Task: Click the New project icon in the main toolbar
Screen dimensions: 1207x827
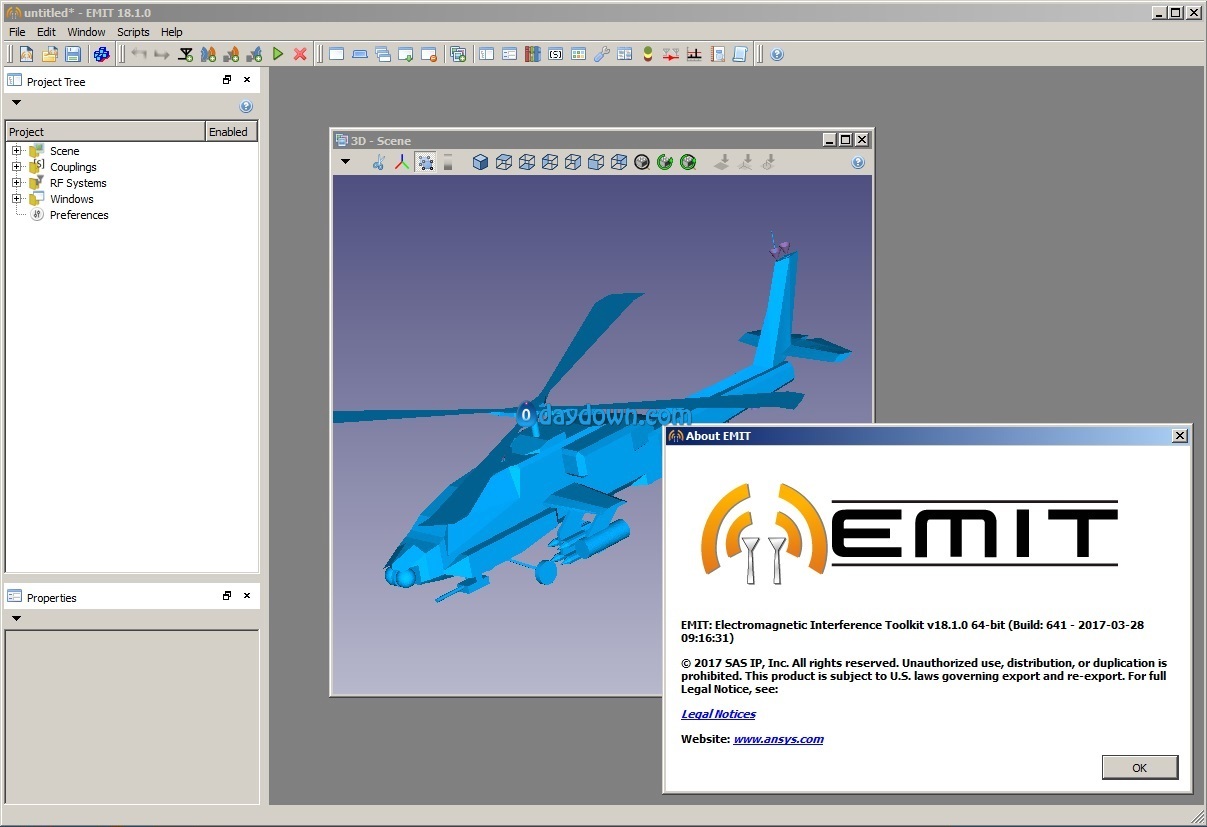Action: [x=26, y=54]
